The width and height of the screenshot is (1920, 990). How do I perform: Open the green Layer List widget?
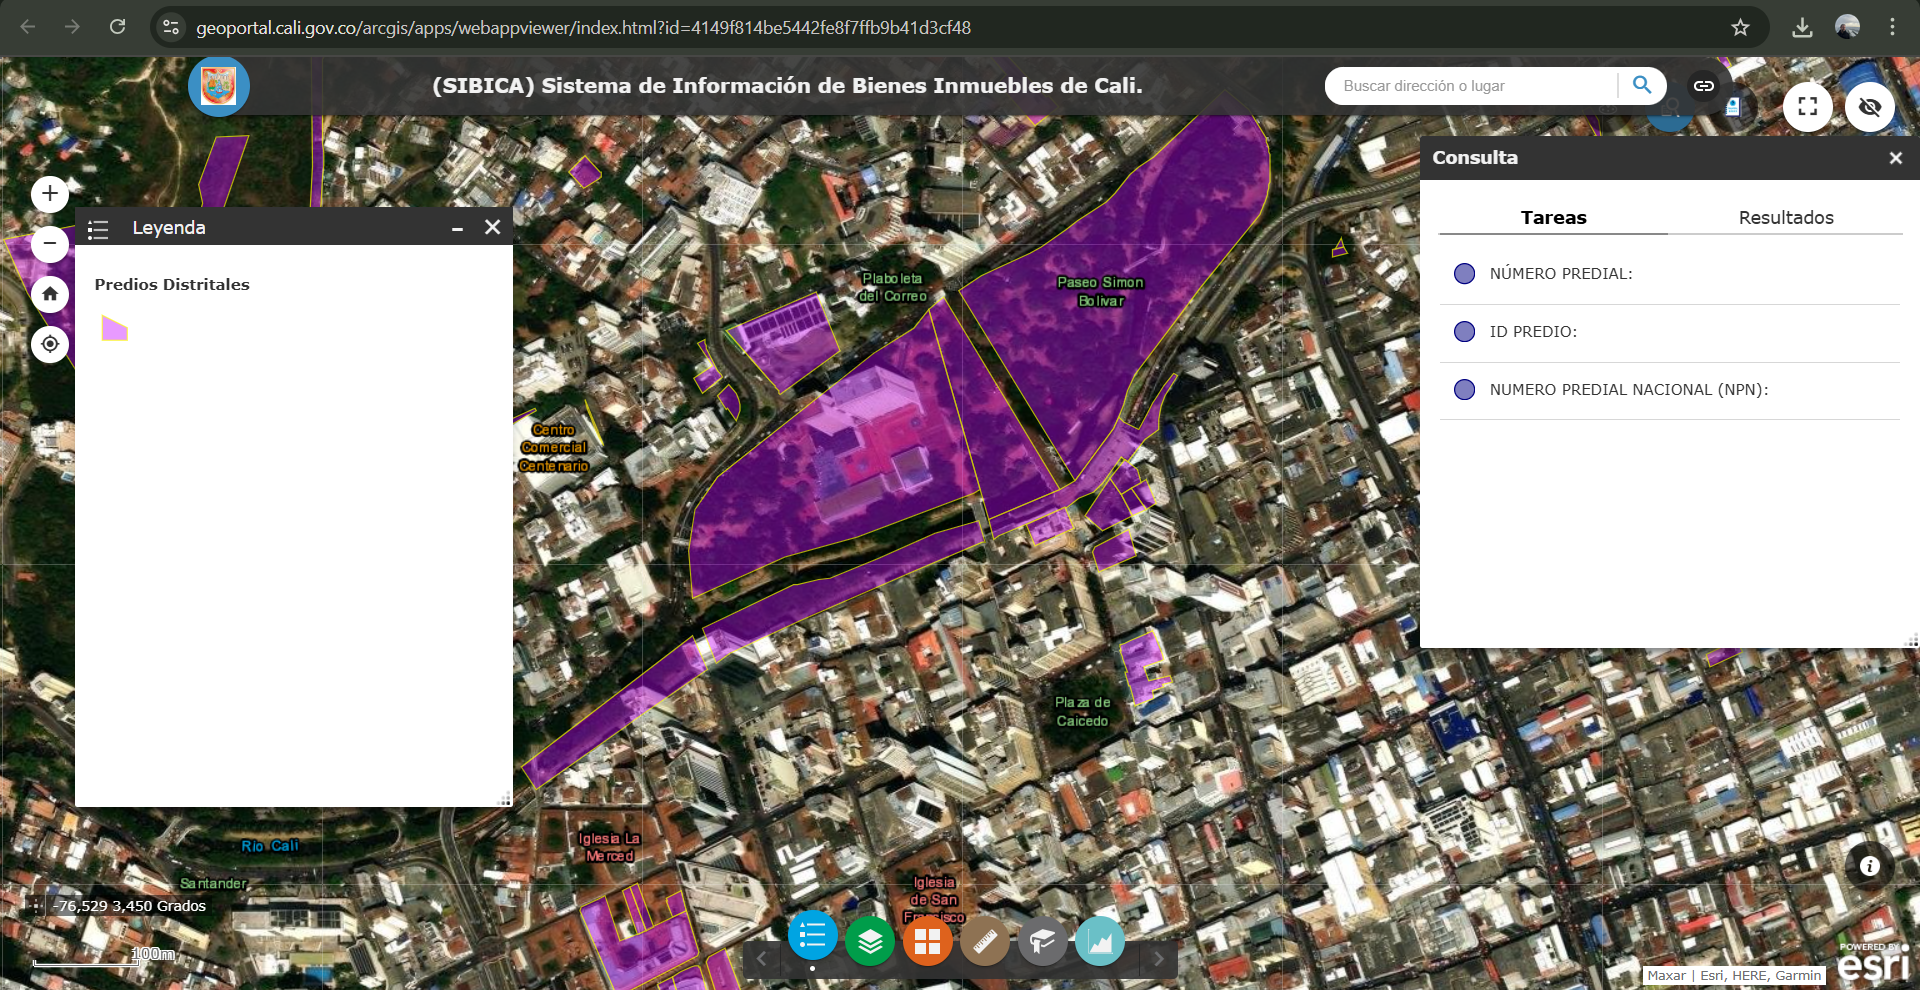pyautogui.click(x=870, y=941)
